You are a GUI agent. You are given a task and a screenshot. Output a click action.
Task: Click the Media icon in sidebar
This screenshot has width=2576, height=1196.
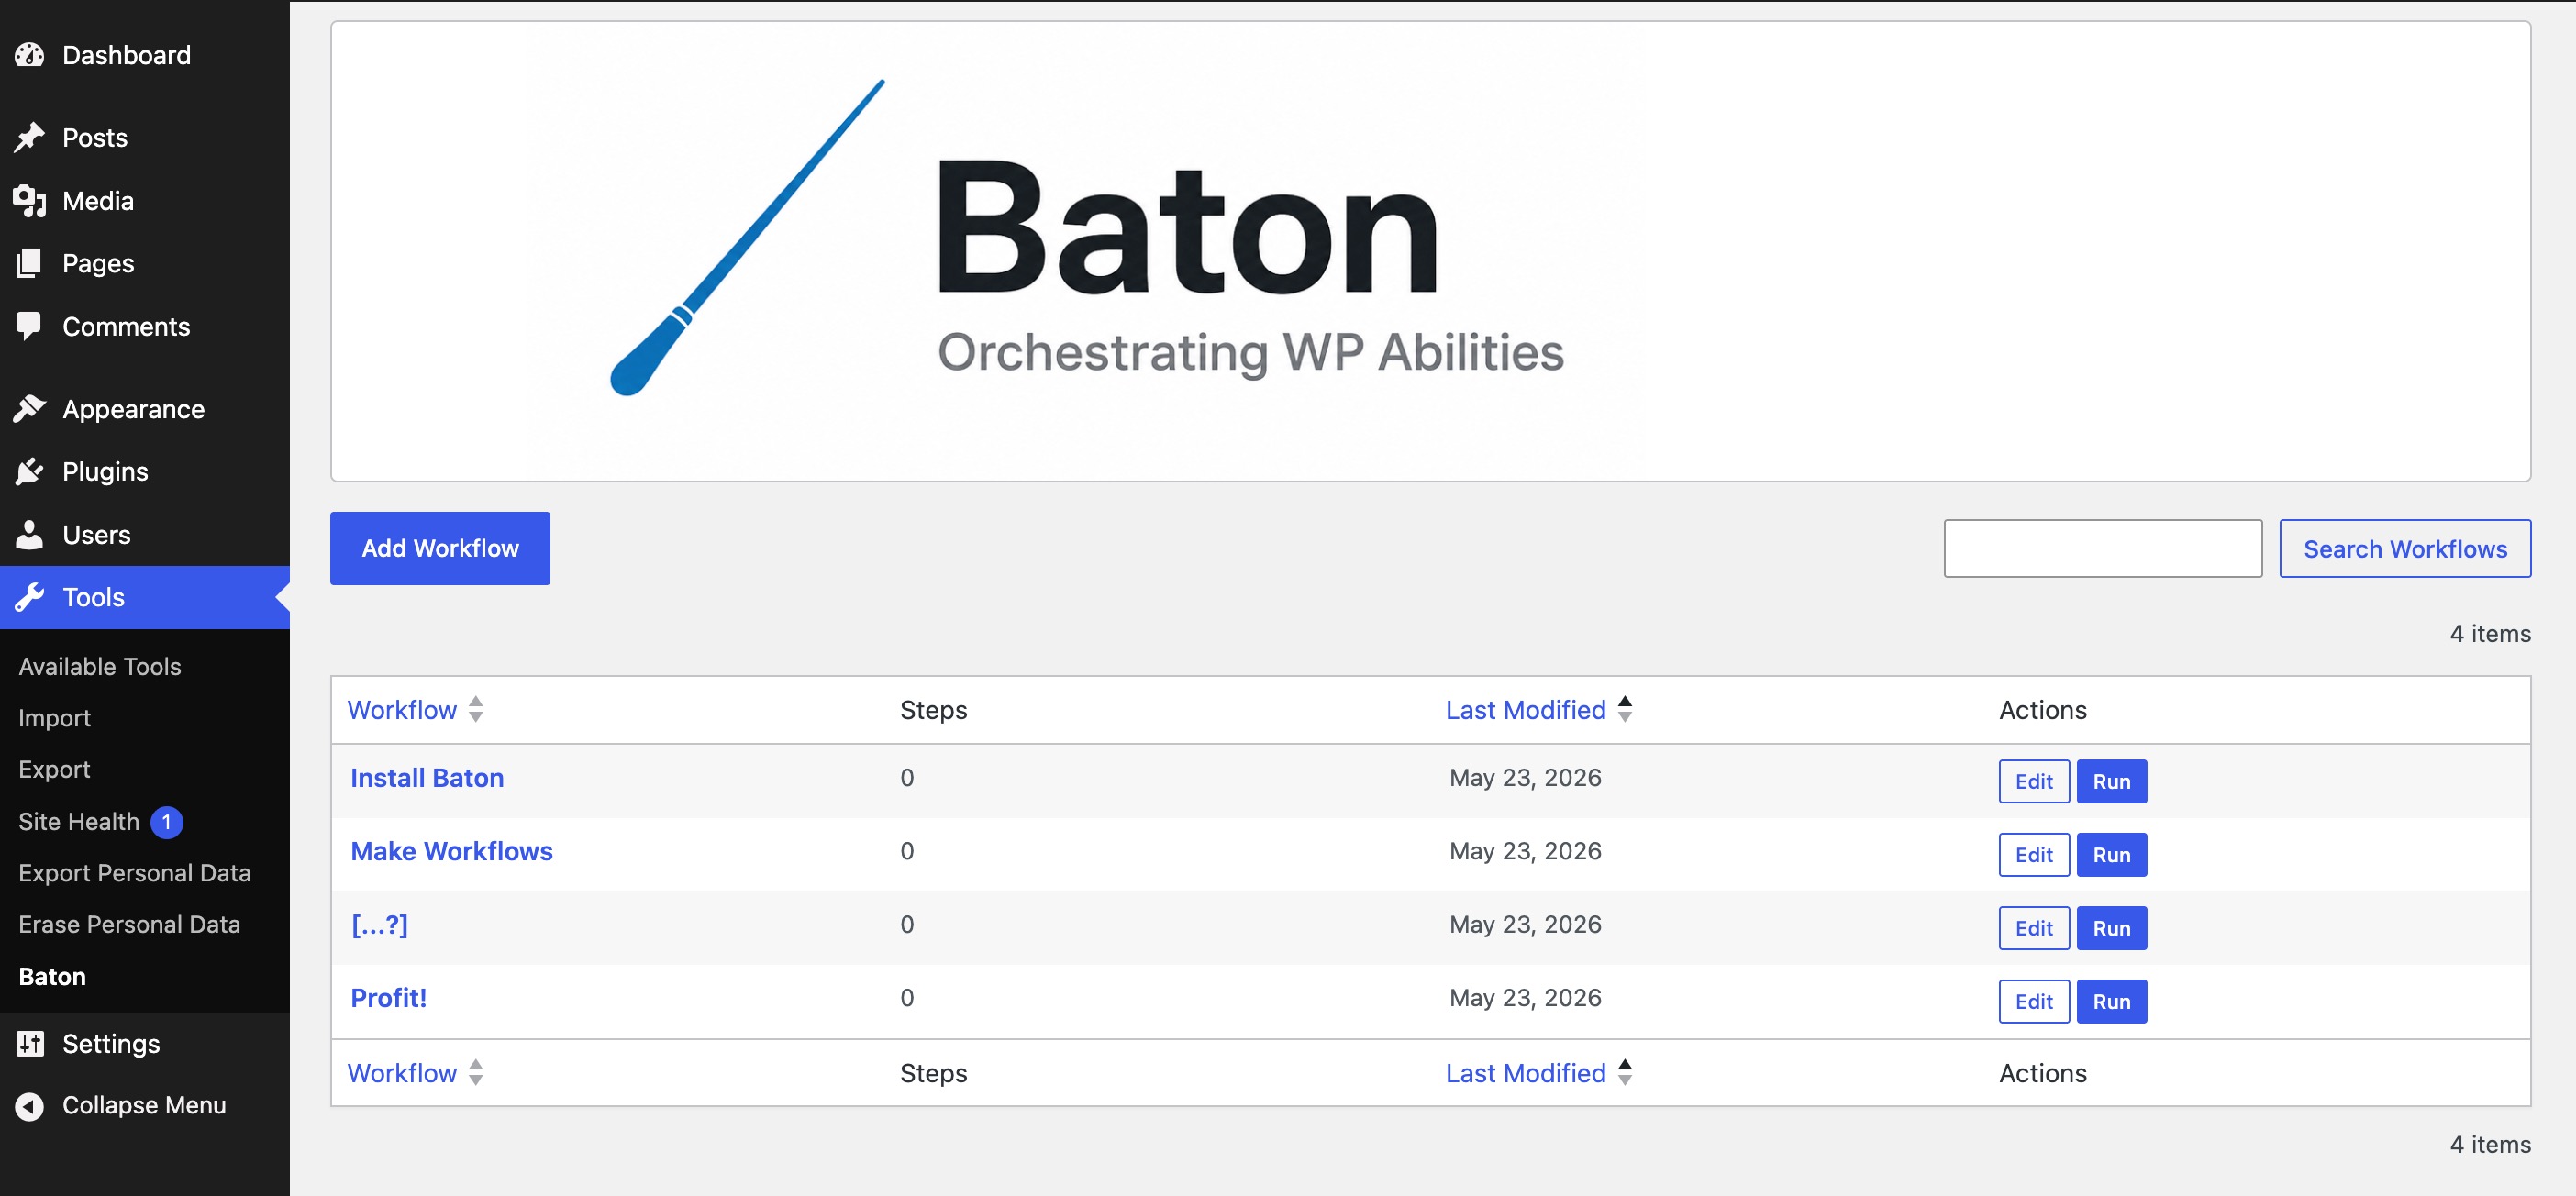[30, 201]
